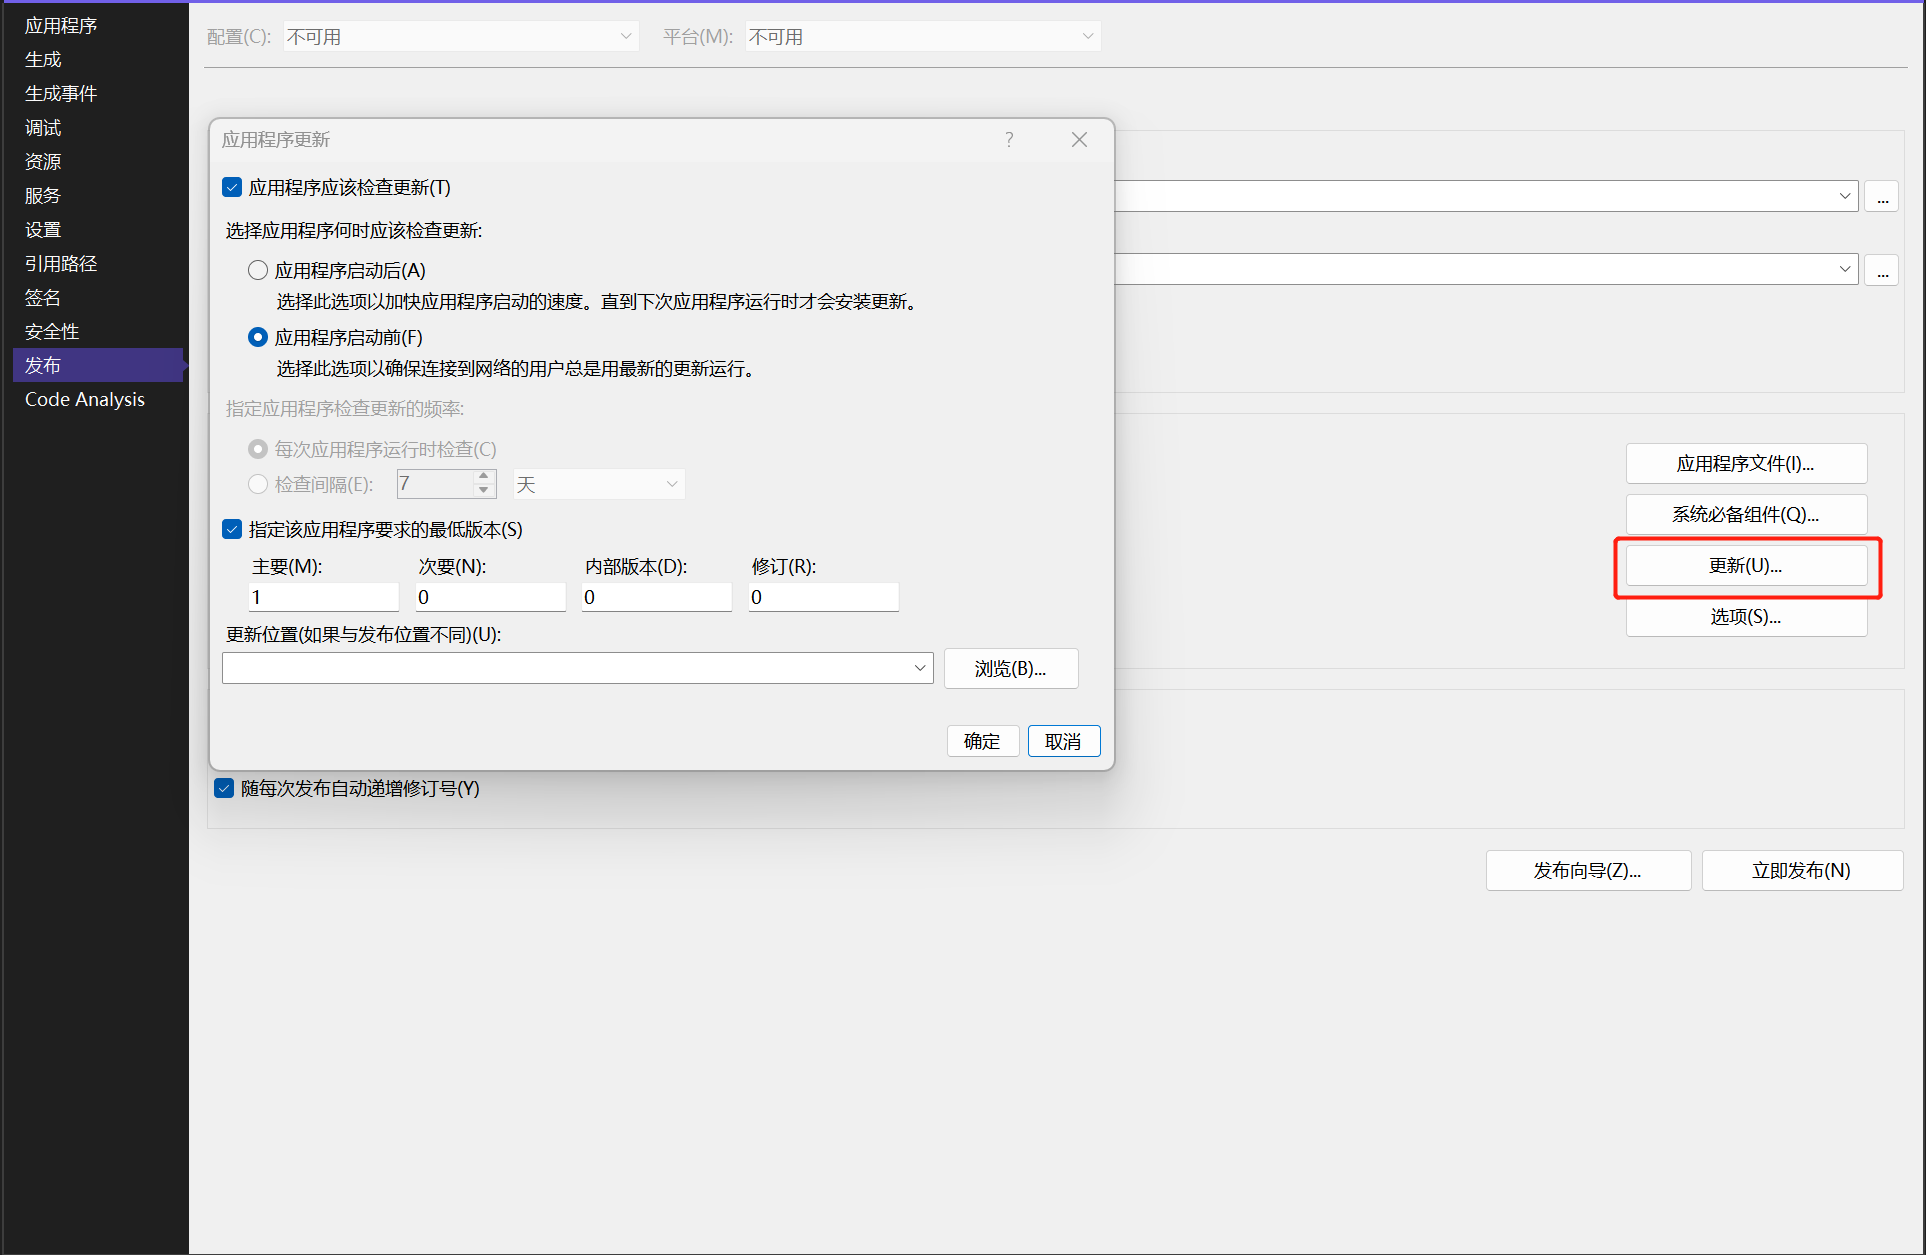
Task: Expand the second install location dropdown
Action: [x=1844, y=270]
